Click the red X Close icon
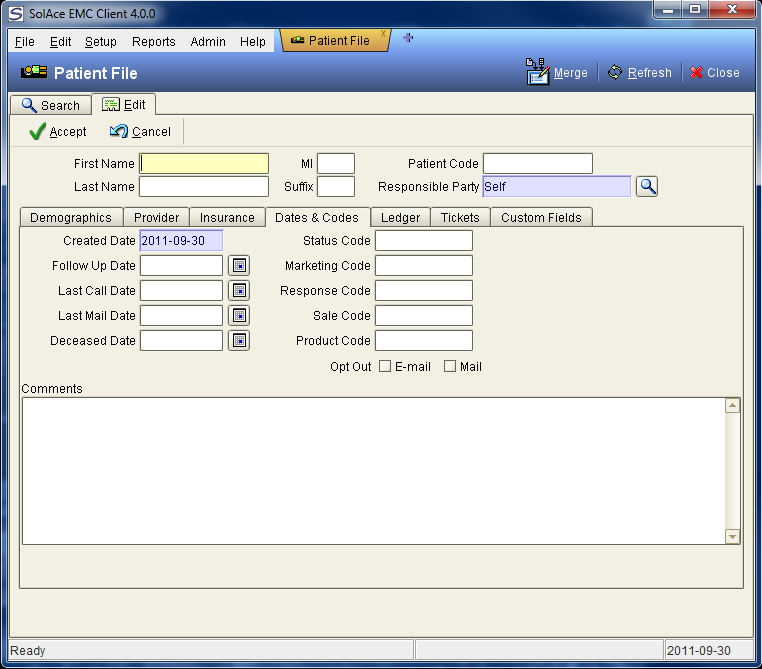The image size is (762, 669). pos(696,72)
